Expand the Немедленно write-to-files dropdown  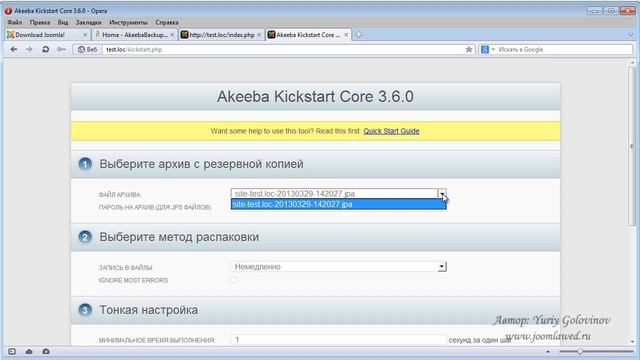338,267
